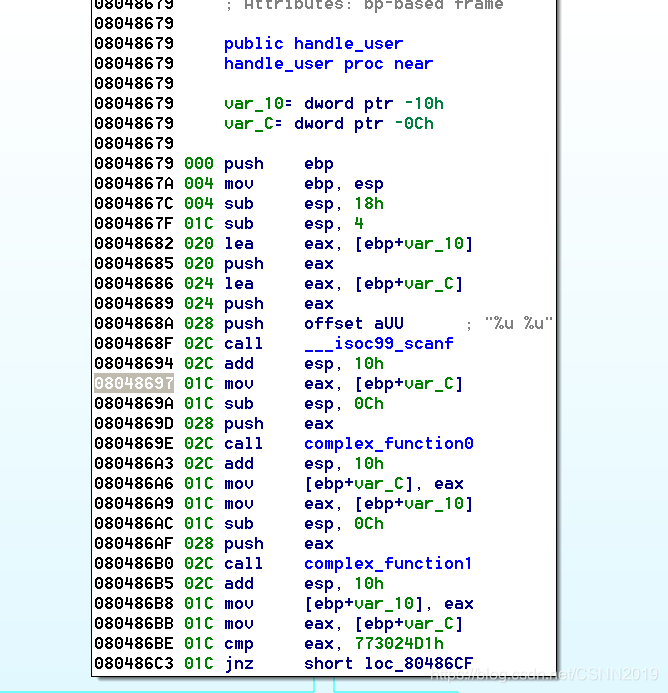Click the "%u %u" string comment
The height and width of the screenshot is (693, 668).
(x=519, y=324)
